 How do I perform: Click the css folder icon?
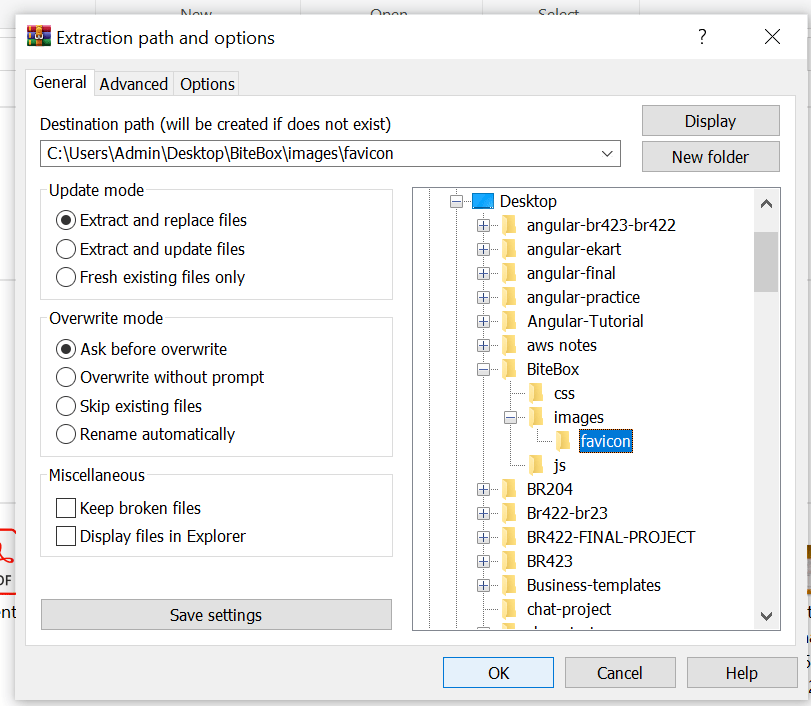pyautogui.click(x=536, y=393)
